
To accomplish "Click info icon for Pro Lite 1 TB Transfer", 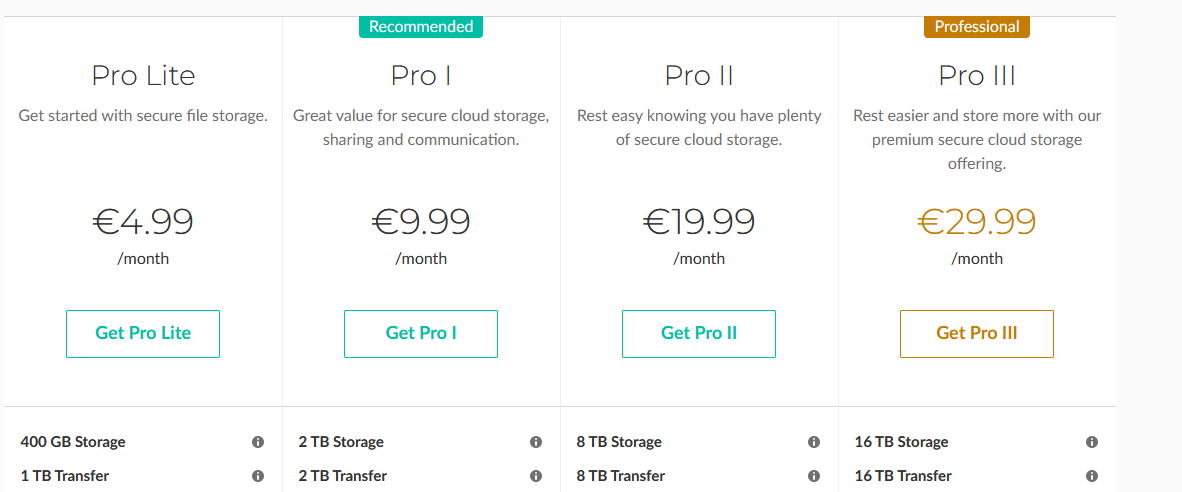I will pos(257,476).
